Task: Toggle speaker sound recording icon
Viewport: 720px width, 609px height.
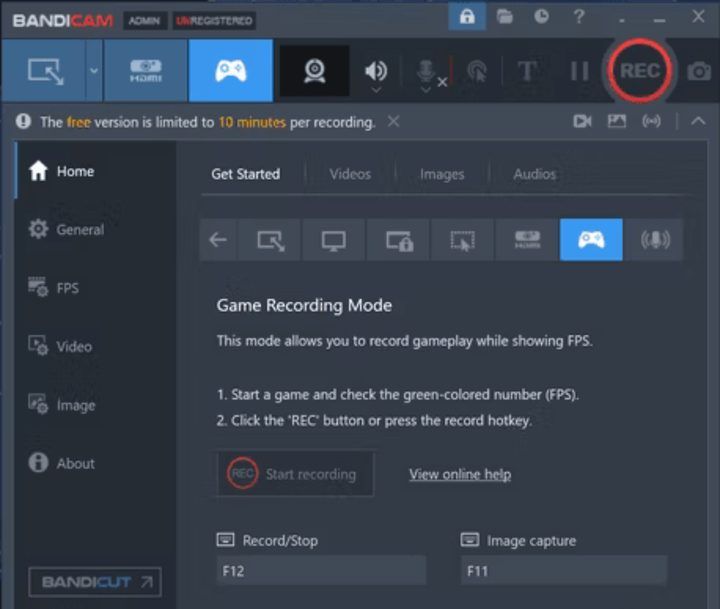Action: coord(376,70)
